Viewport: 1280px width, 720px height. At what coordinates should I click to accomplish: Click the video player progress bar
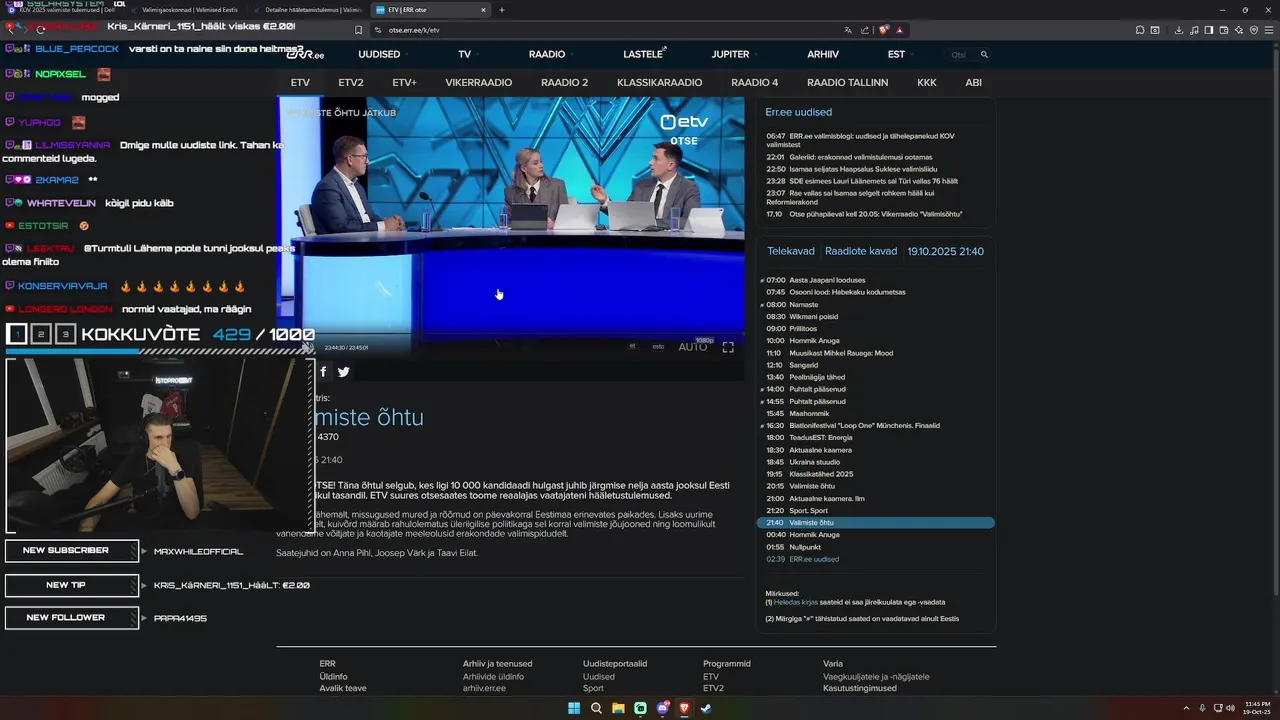(x=510, y=335)
